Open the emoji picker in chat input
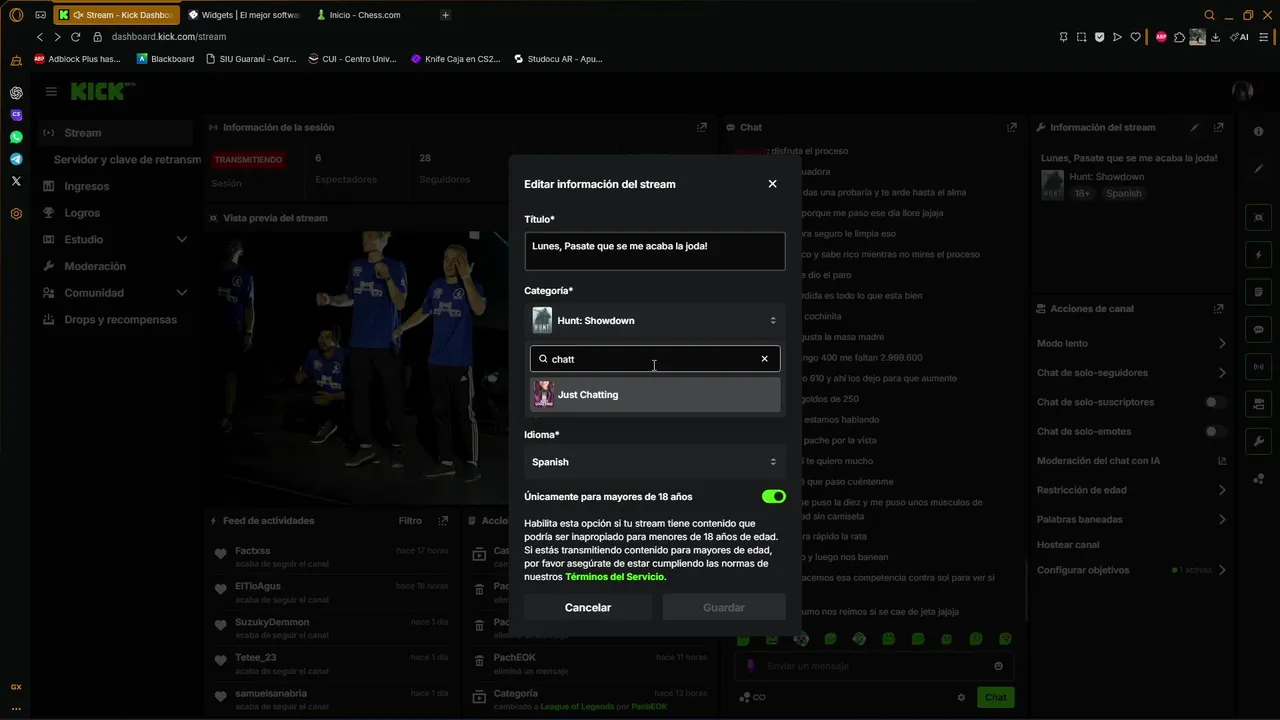This screenshot has width=1280, height=720. coord(998,666)
